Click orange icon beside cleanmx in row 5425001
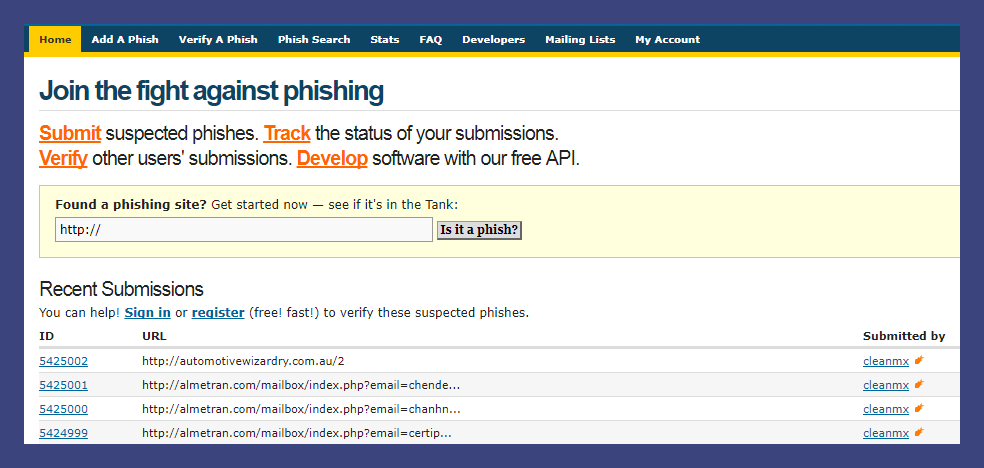984x468 pixels. [x=919, y=384]
